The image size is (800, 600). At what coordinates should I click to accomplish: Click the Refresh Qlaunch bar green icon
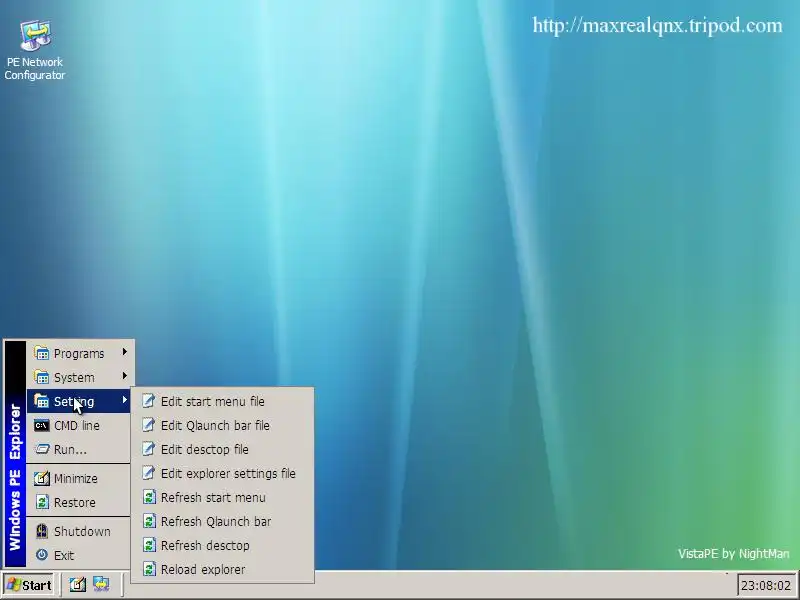coord(149,521)
